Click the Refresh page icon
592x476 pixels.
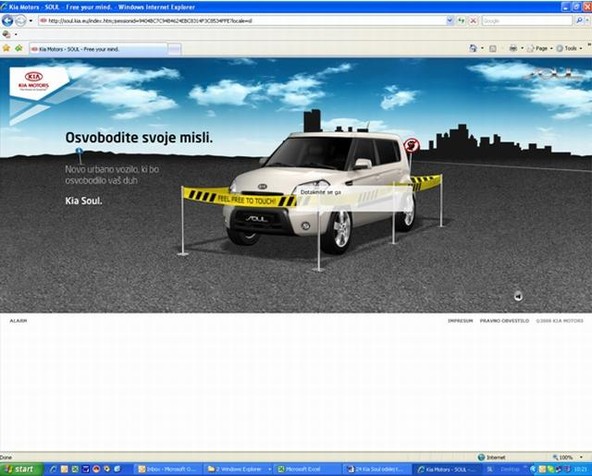coord(461,21)
